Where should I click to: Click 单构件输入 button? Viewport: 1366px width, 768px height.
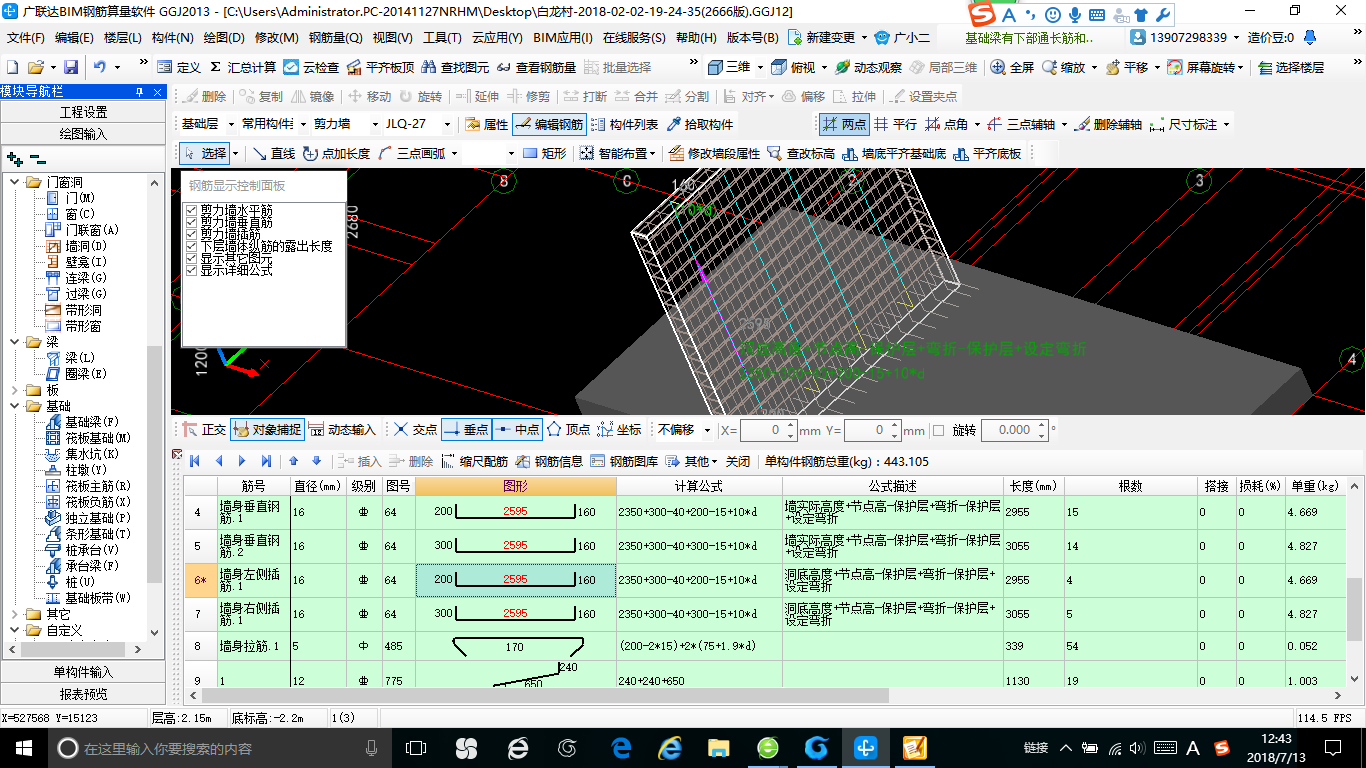pyautogui.click(x=83, y=672)
